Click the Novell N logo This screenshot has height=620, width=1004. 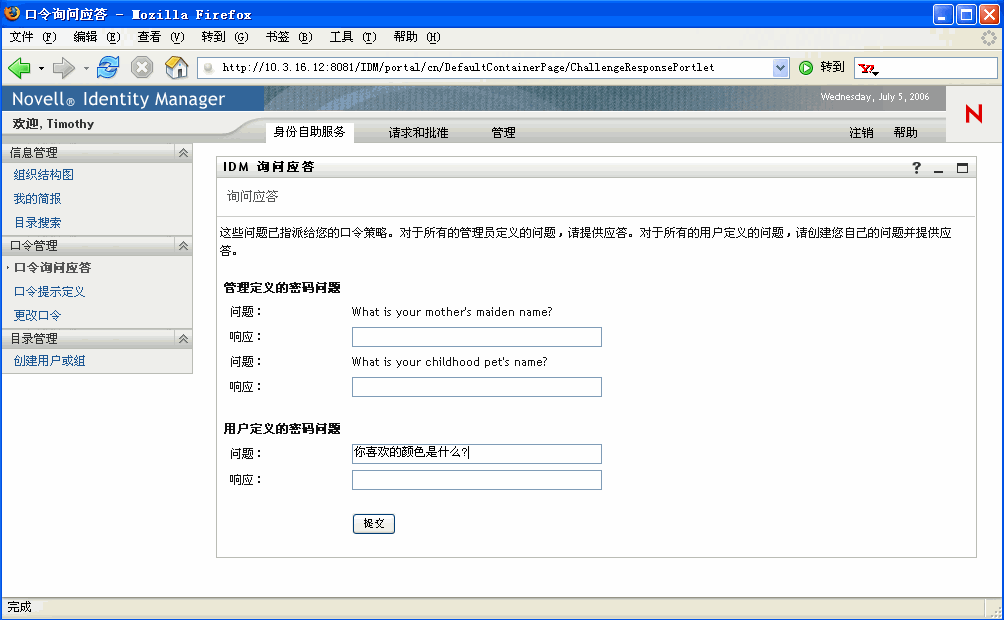(x=974, y=114)
